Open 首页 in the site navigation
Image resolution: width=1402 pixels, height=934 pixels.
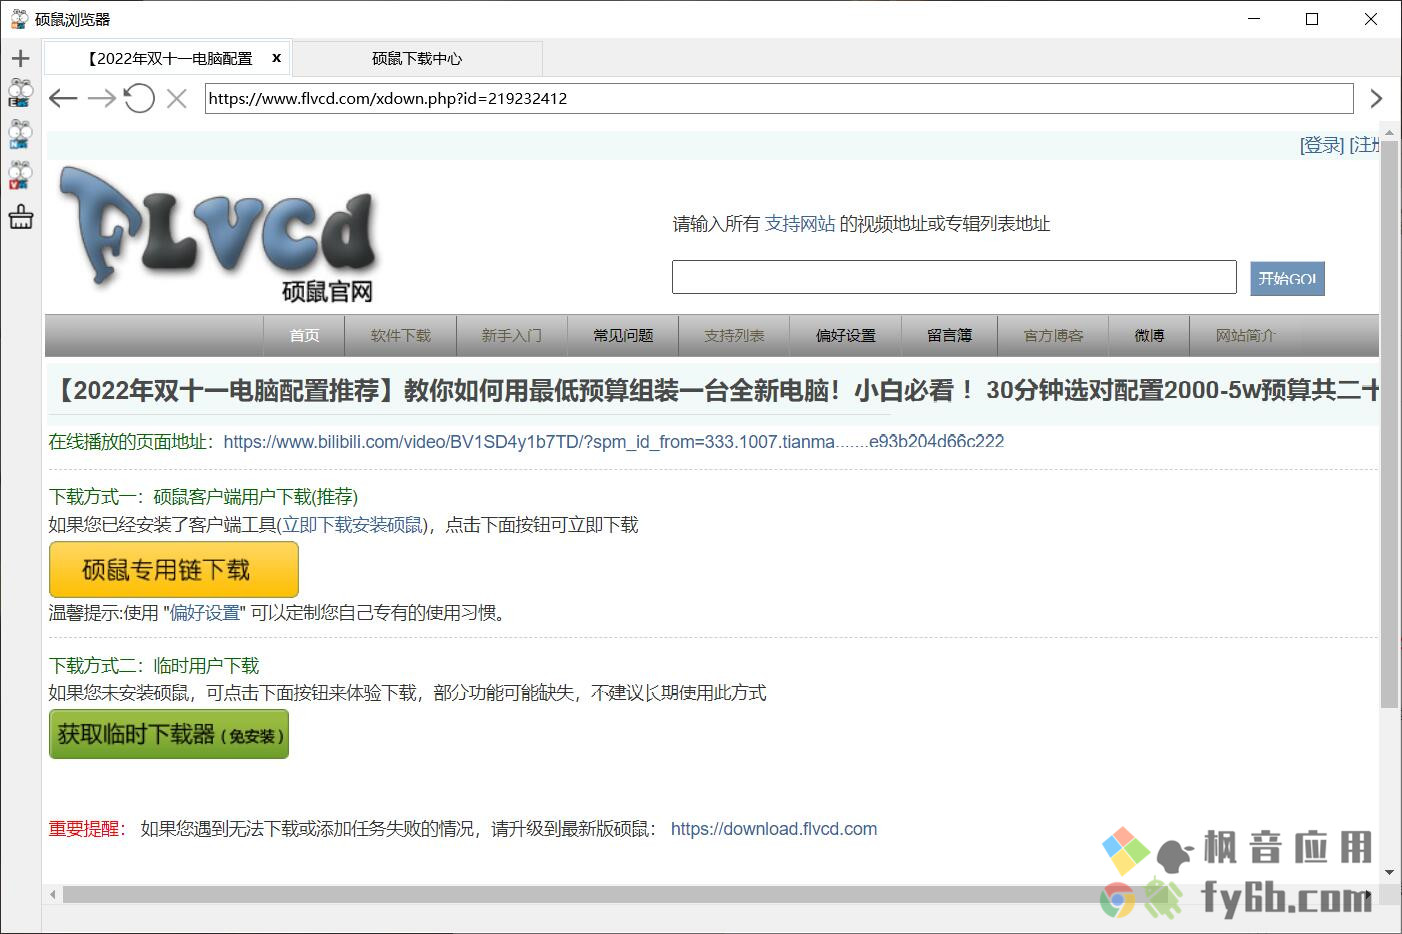tap(304, 335)
